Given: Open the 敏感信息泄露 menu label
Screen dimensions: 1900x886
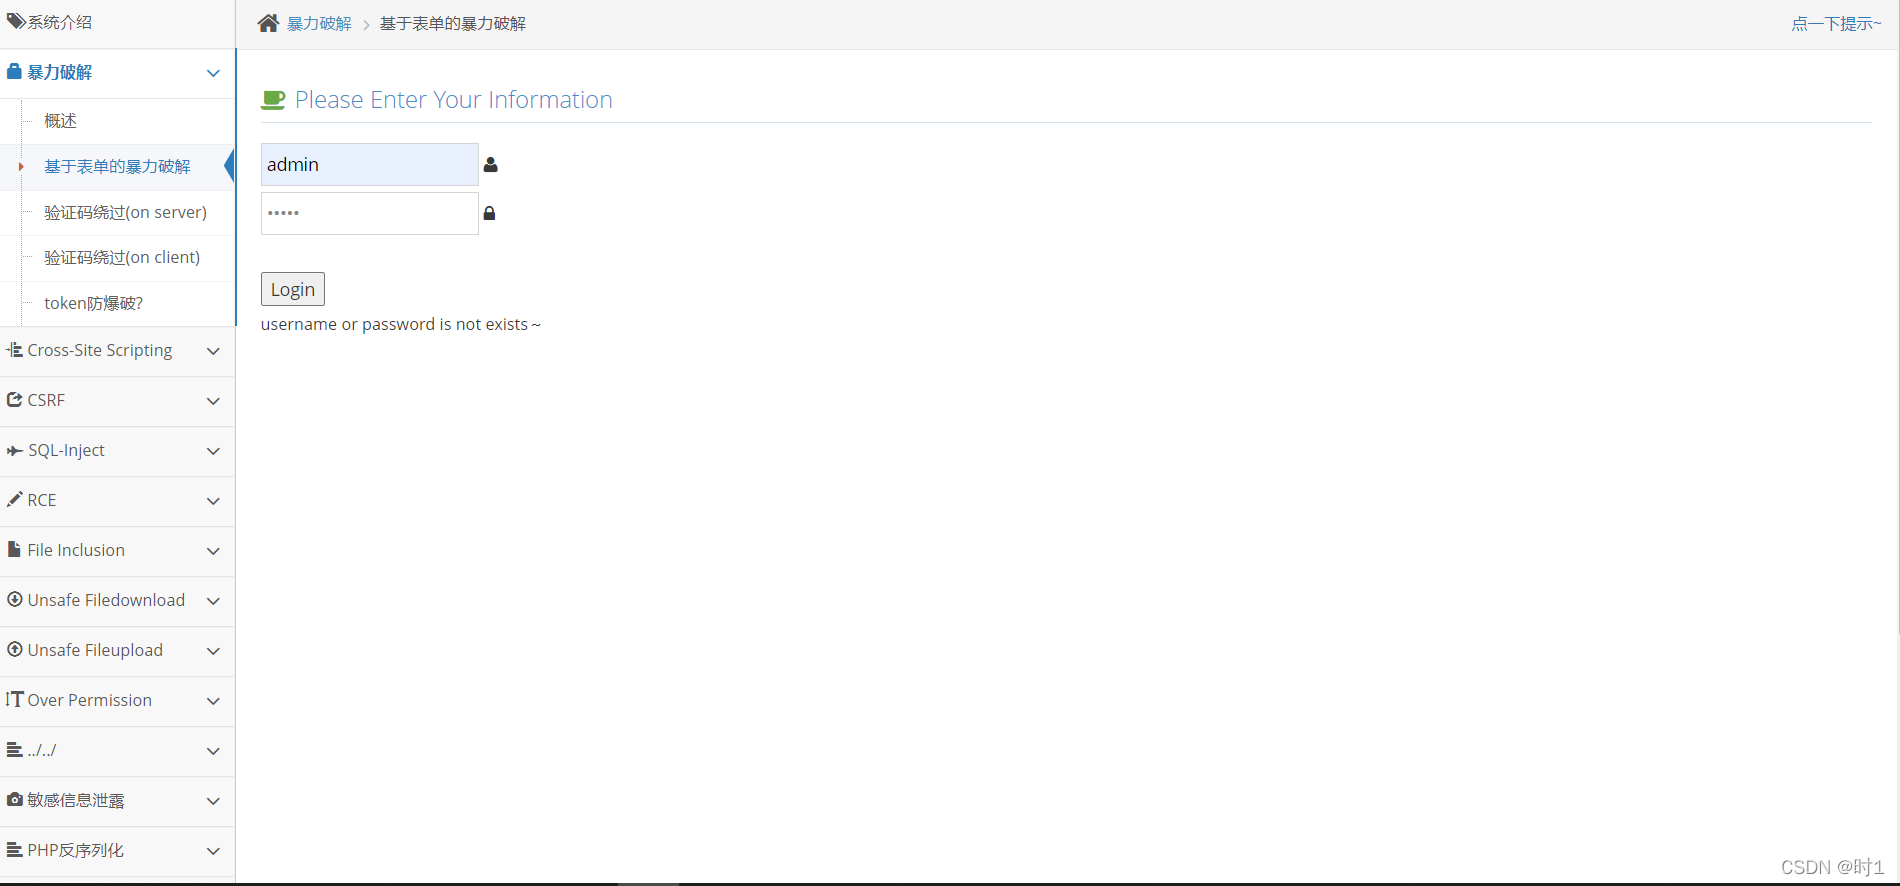Looking at the screenshot, I should (76, 800).
